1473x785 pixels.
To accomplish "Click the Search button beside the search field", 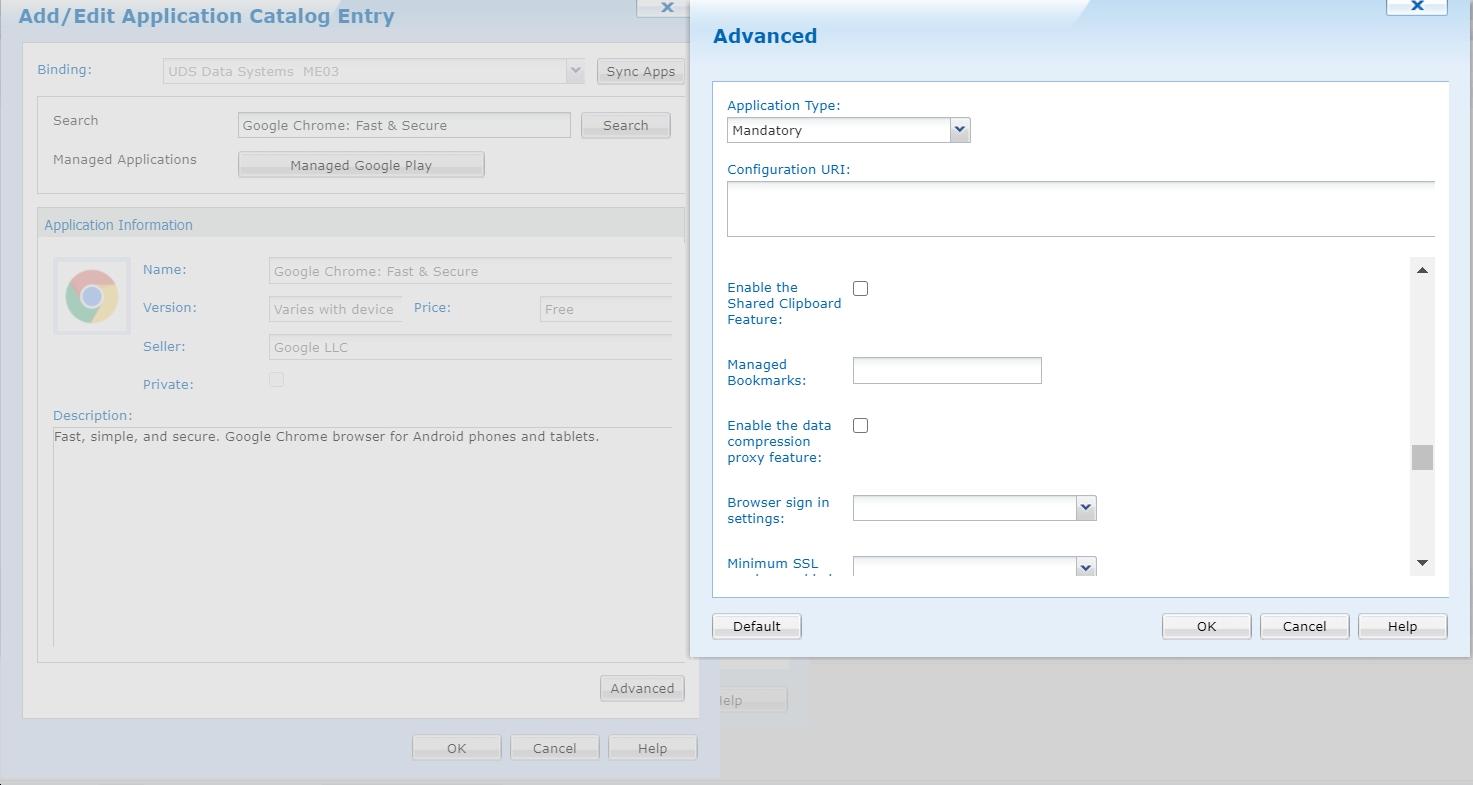I will 625,125.
